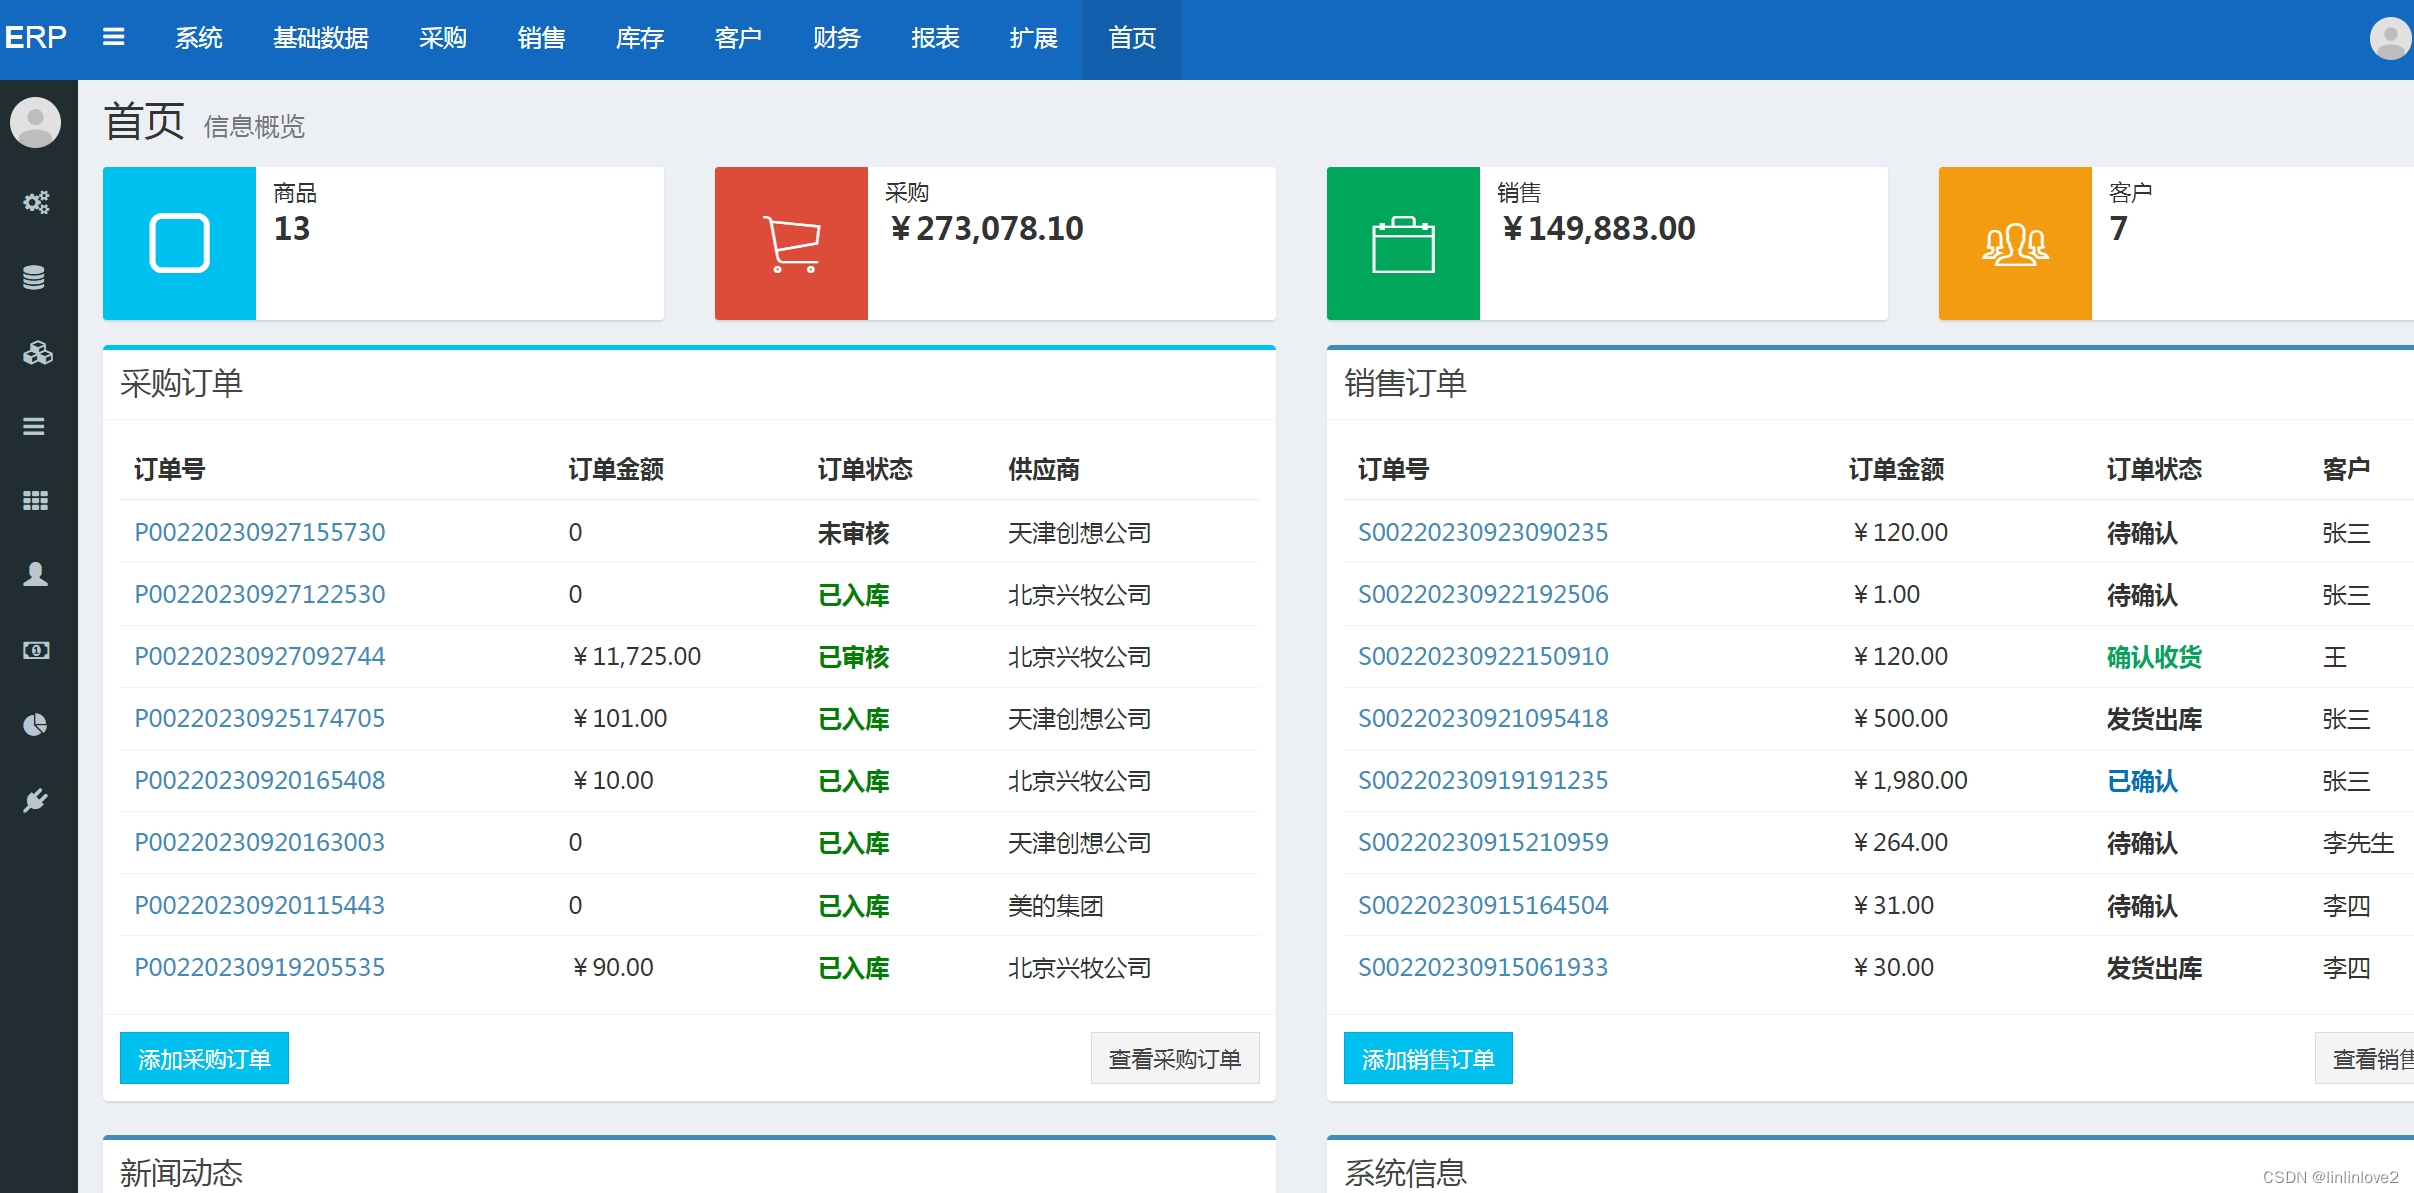Click 查看采购订单 button
This screenshot has width=2414, height=1193.
pos(1175,1058)
